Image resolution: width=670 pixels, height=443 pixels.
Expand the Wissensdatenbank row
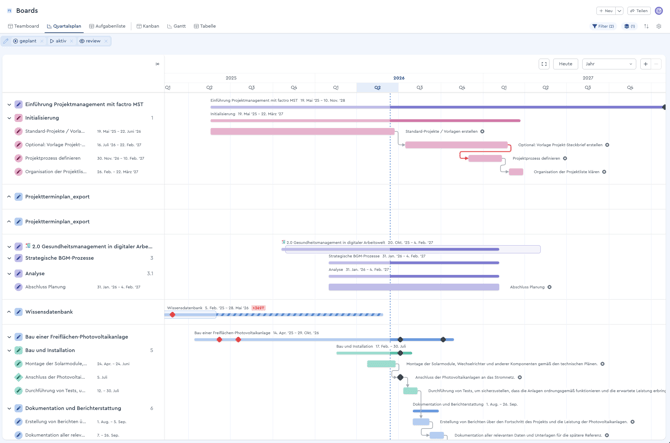click(9, 312)
